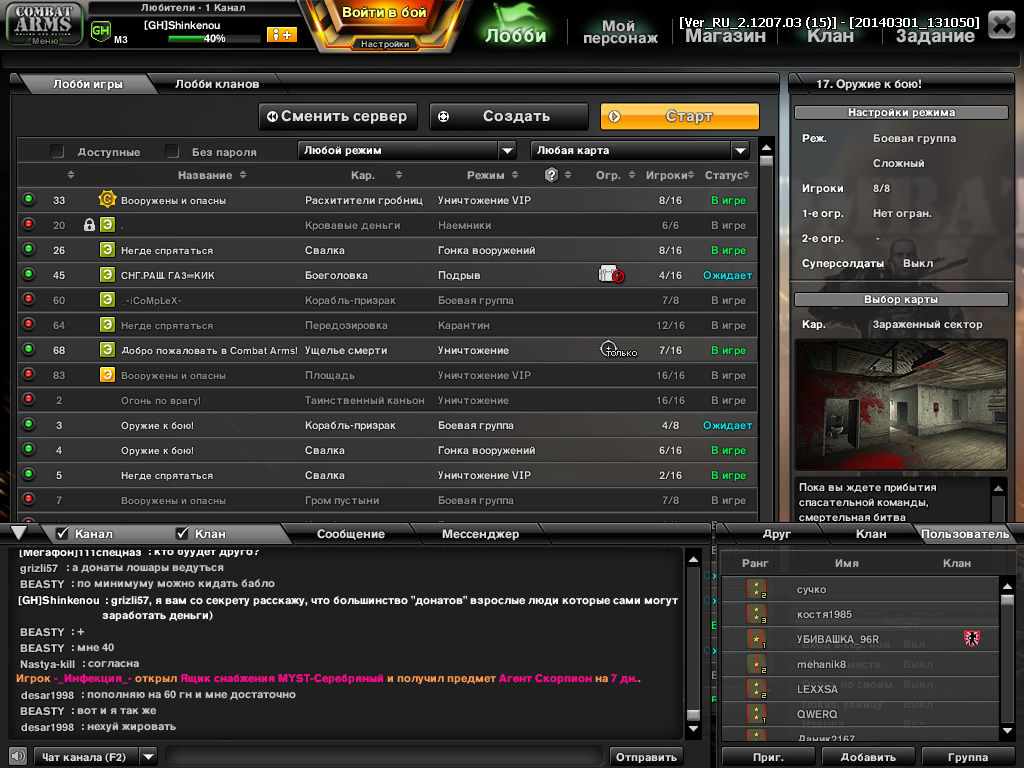Uncheck the Канал chat checkbox
This screenshot has height=768, width=1024.
[x=63, y=534]
